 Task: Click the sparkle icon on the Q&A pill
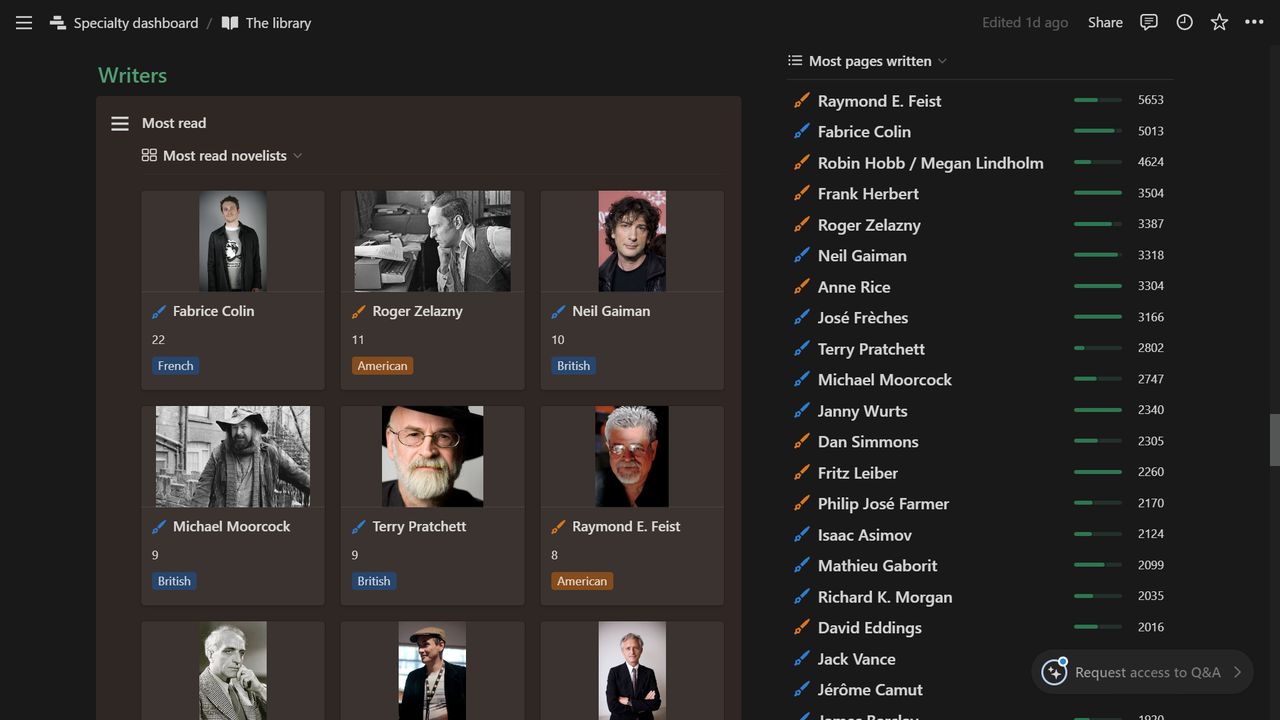1054,672
